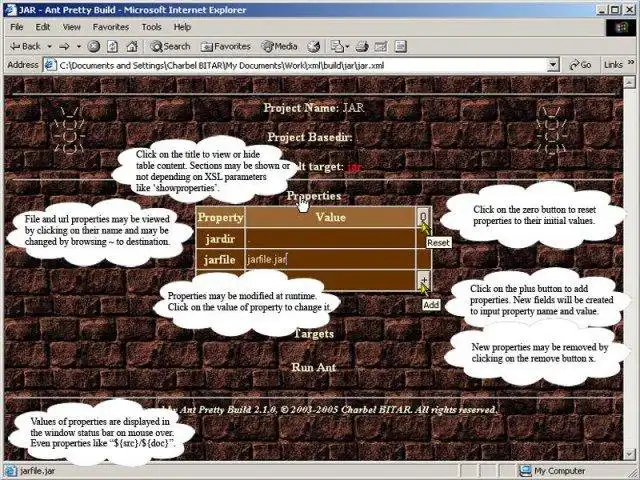Image resolution: width=640 pixels, height=480 pixels.
Task: Open the File menu
Action: pos(16,27)
